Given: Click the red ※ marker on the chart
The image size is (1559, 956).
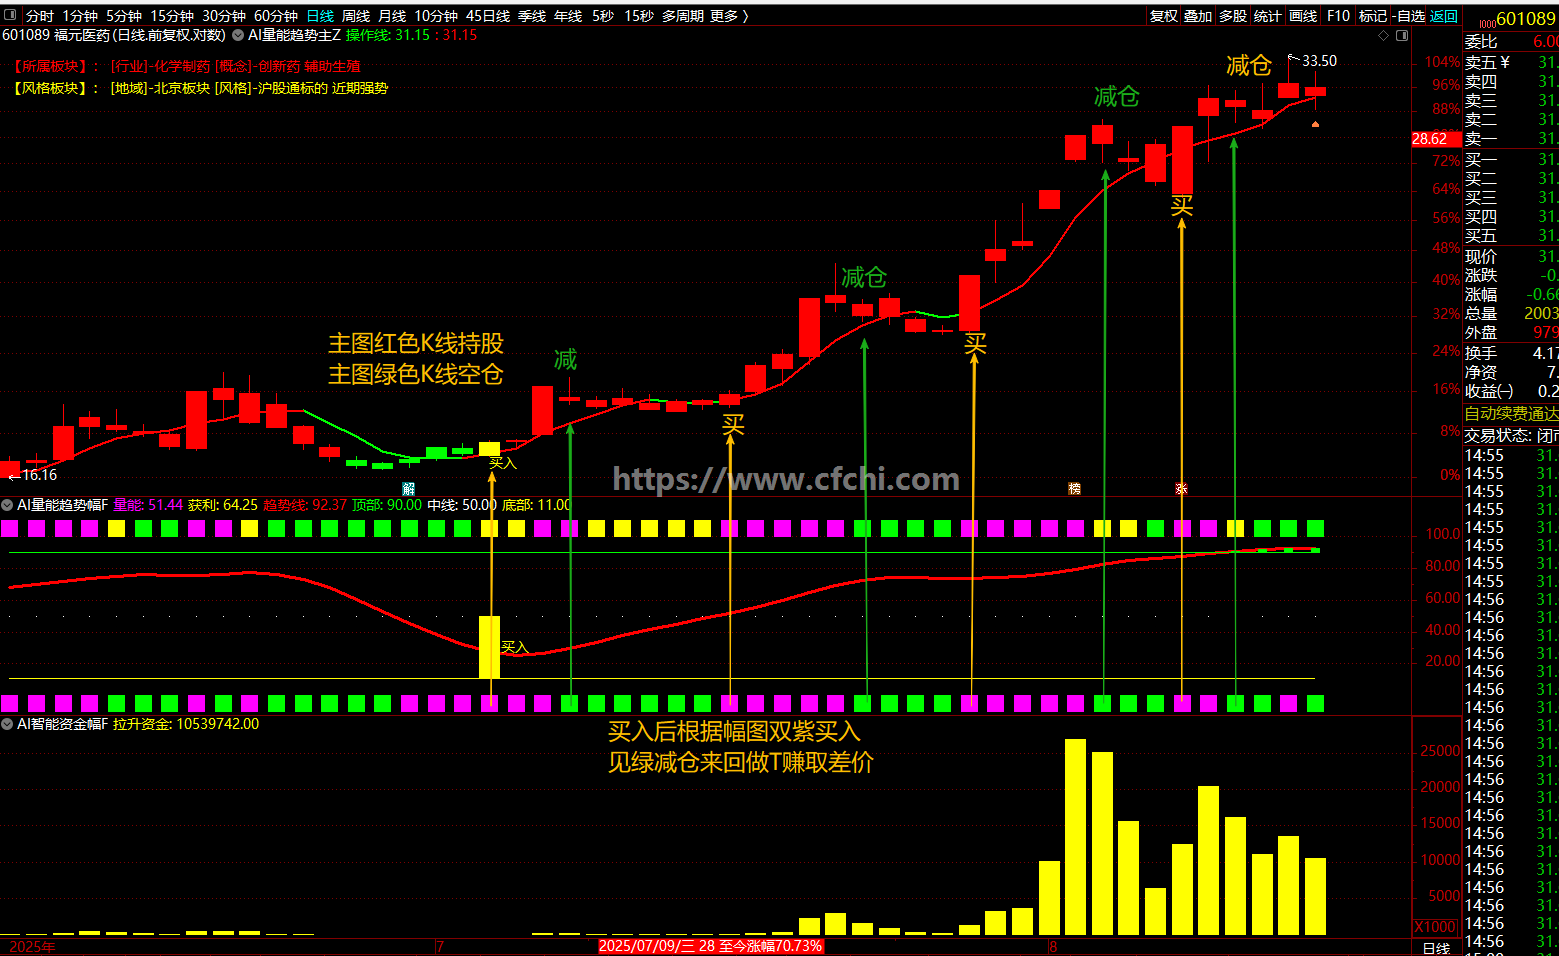Looking at the screenshot, I should tap(1181, 489).
